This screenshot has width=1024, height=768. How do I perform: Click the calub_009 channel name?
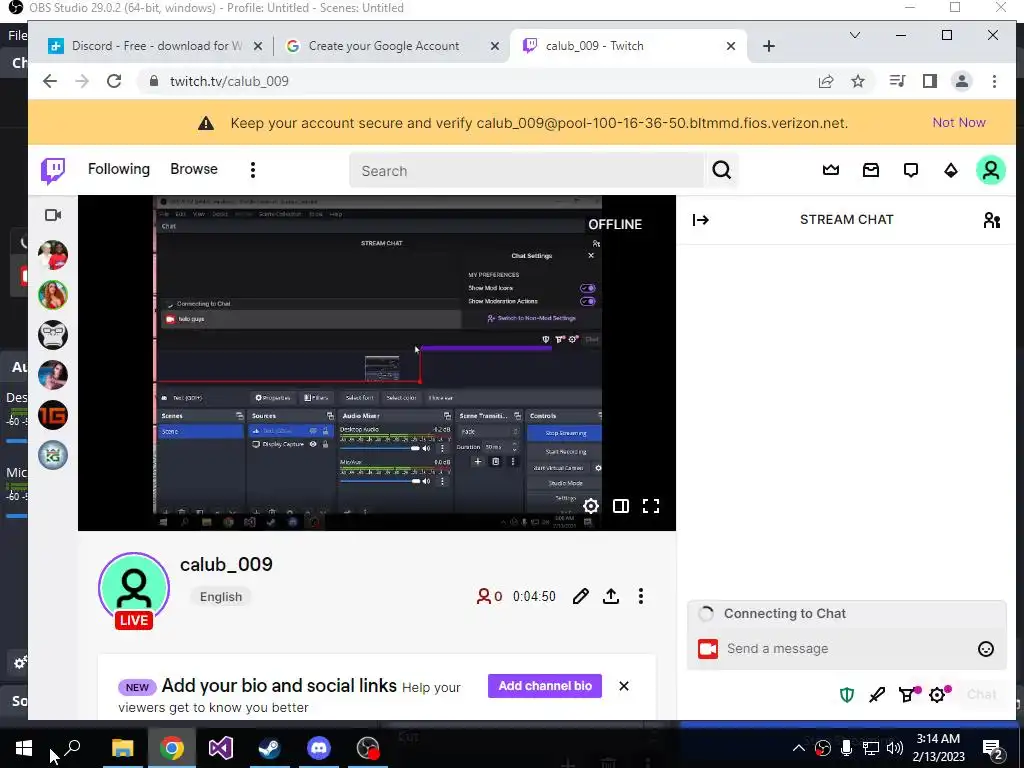226,564
